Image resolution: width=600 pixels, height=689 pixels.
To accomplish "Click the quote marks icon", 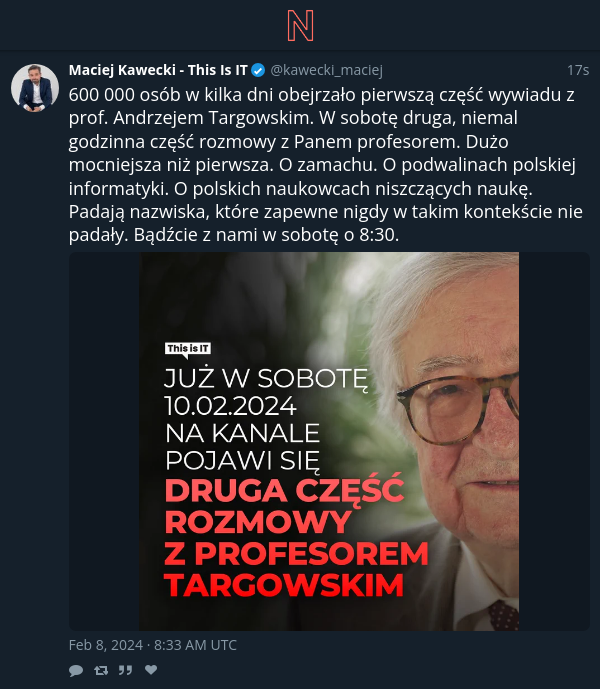I will [x=125, y=670].
